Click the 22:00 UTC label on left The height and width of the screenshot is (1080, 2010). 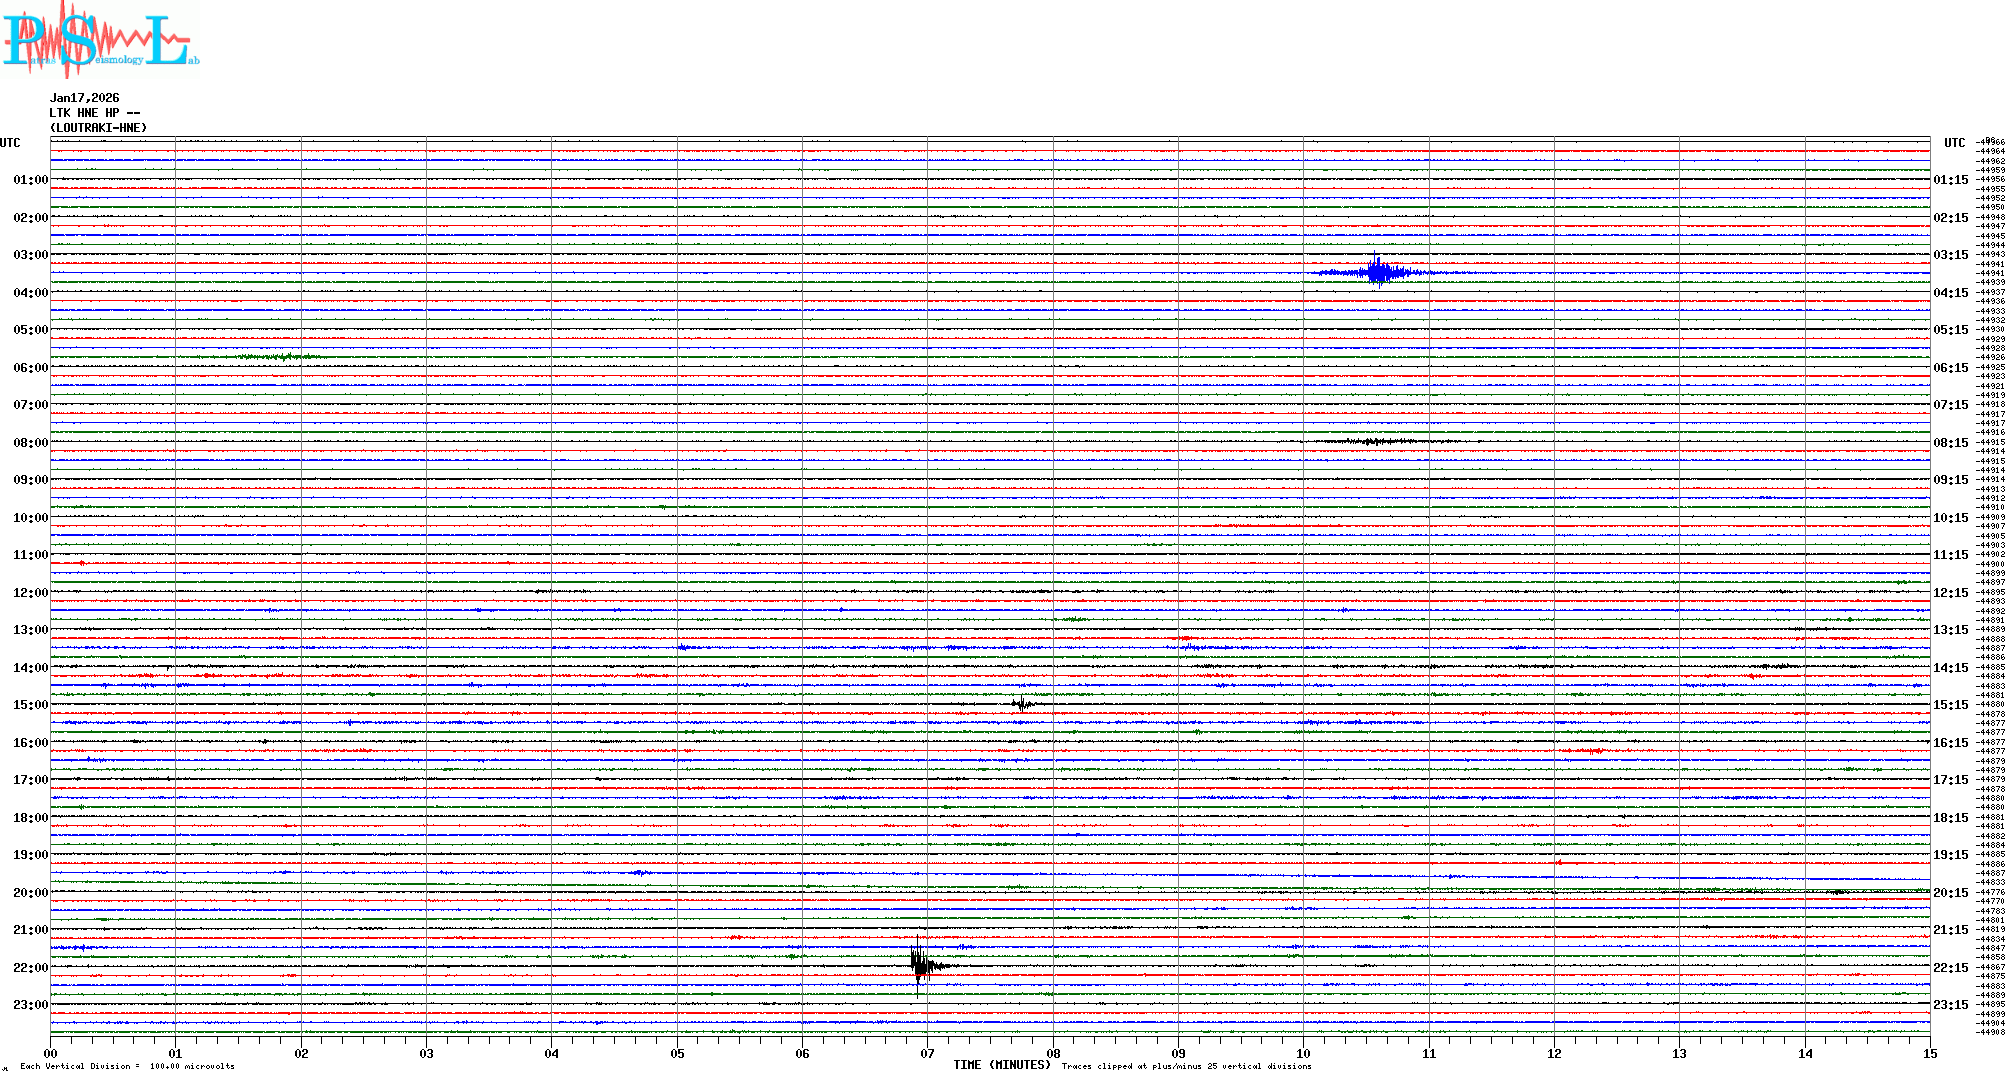30,968
